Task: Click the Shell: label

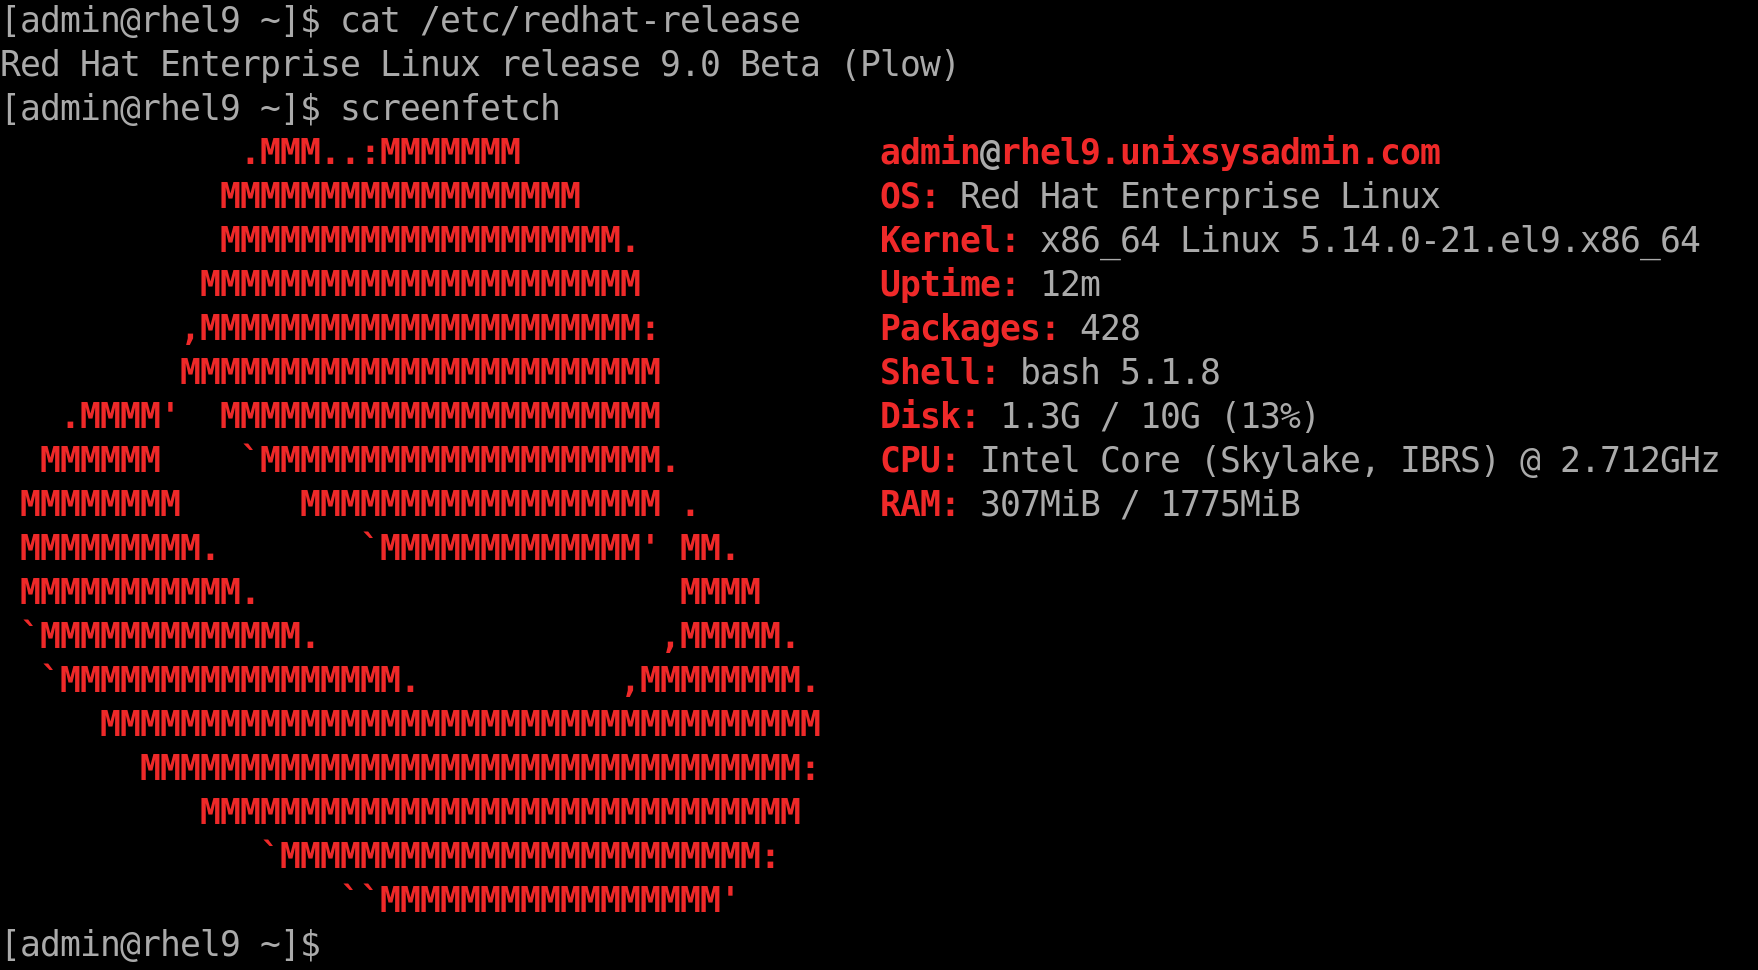Action: (x=939, y=372)
